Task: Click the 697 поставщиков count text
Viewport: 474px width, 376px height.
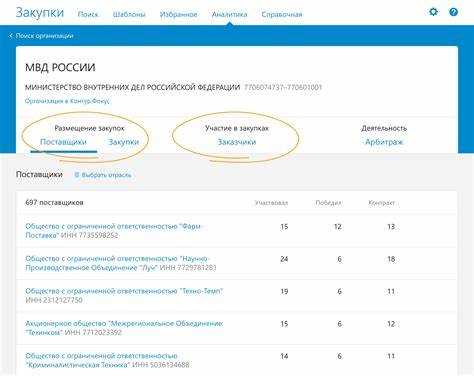Action: 54,202
